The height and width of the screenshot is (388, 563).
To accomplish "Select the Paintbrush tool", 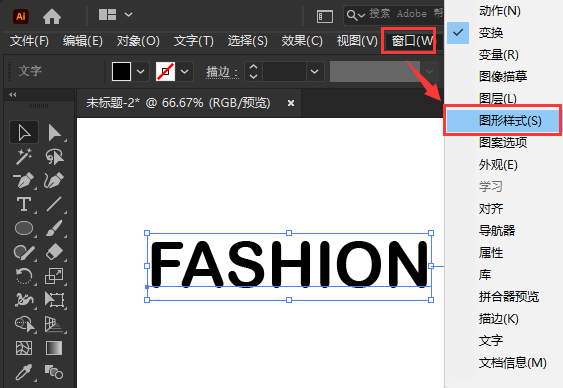I will (55, 228).
